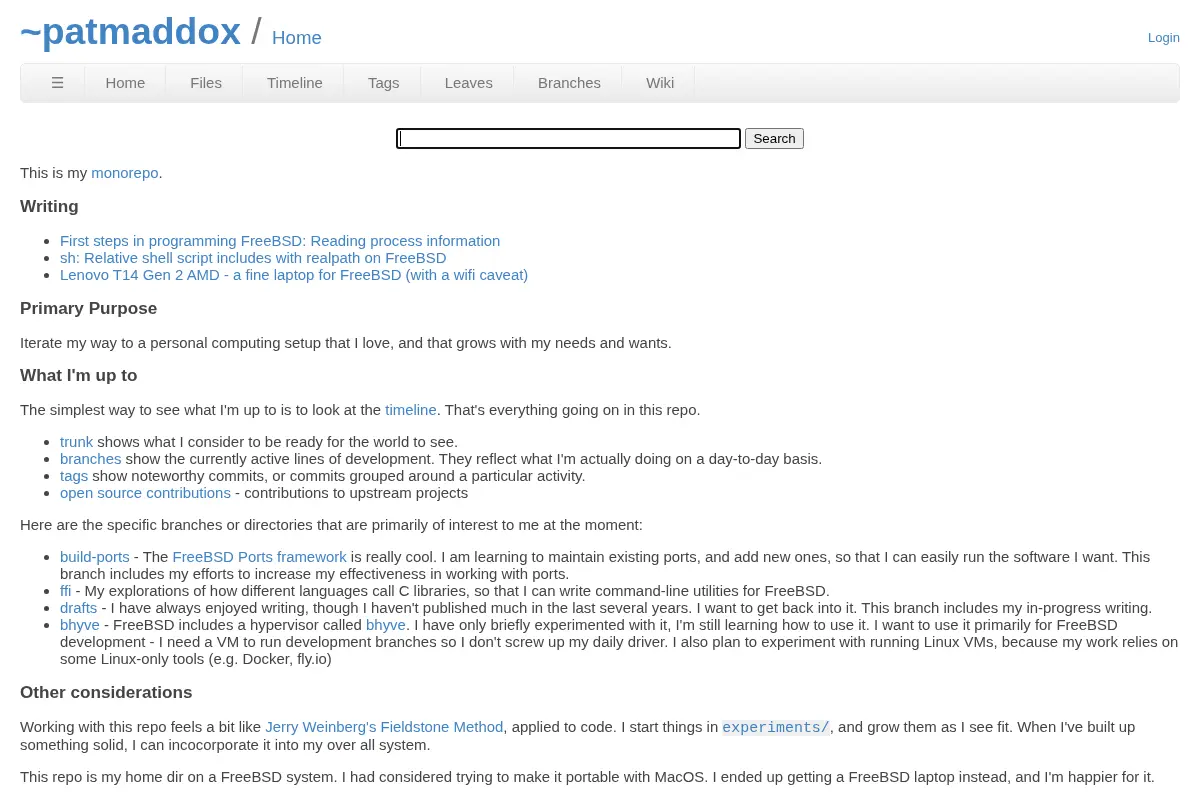Click the What I'm up to heading
This screenshot has width=1200, height=800.
tap(78, 376)
